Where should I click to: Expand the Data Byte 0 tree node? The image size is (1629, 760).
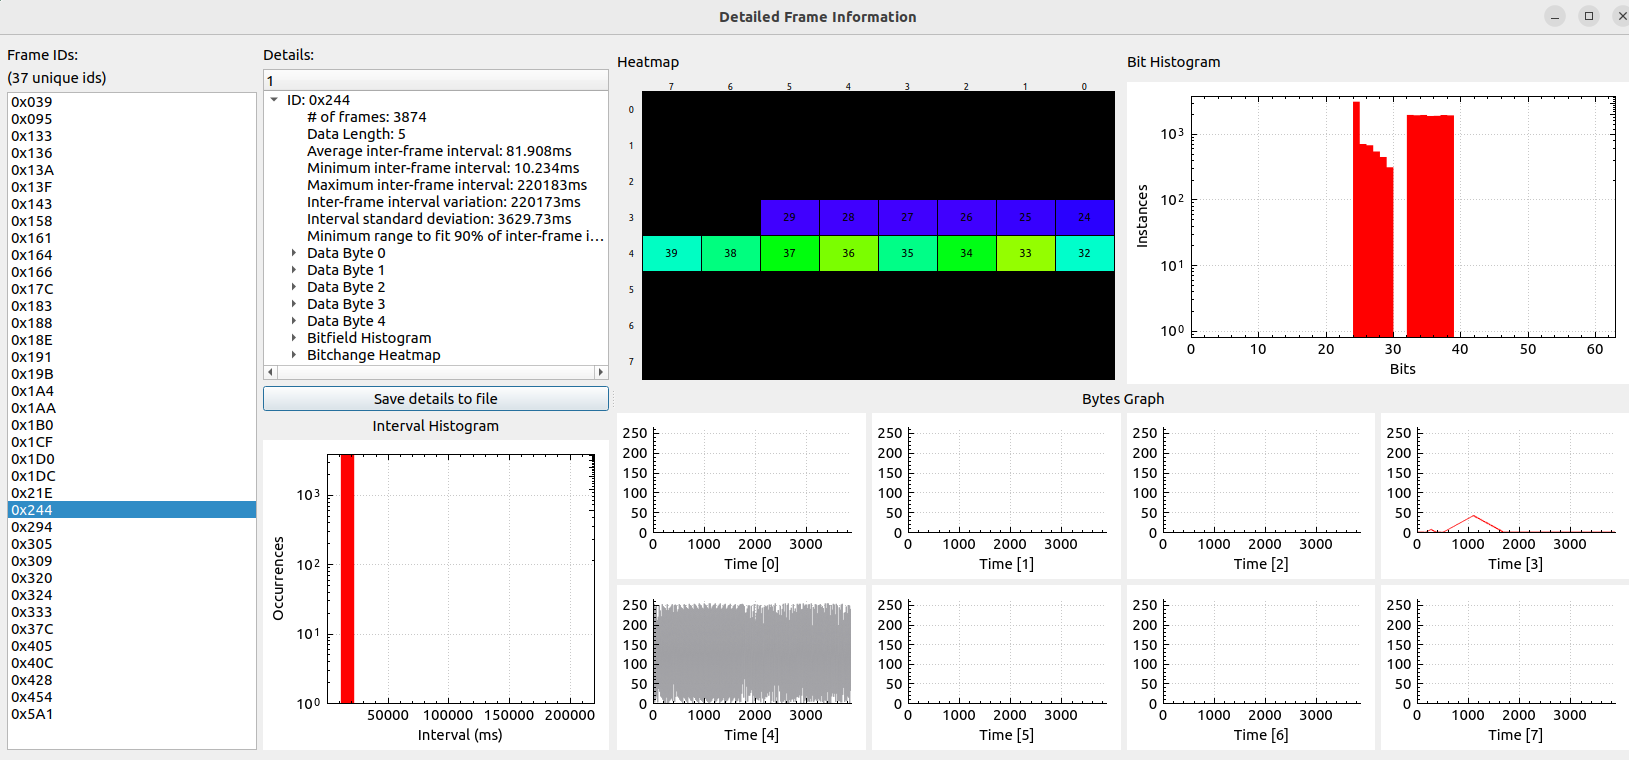tap(293, 253)
